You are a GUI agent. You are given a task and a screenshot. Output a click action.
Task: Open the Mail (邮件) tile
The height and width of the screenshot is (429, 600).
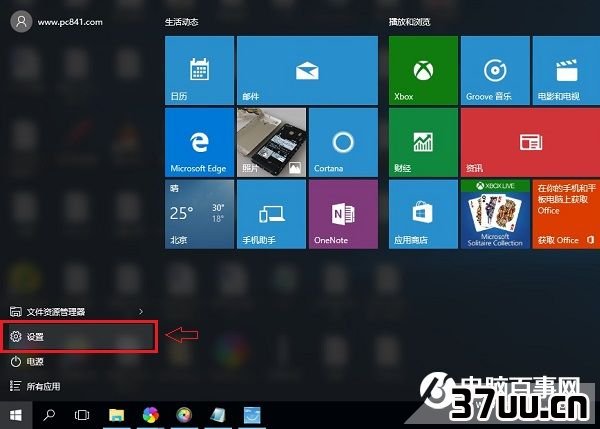coord(307,70)
